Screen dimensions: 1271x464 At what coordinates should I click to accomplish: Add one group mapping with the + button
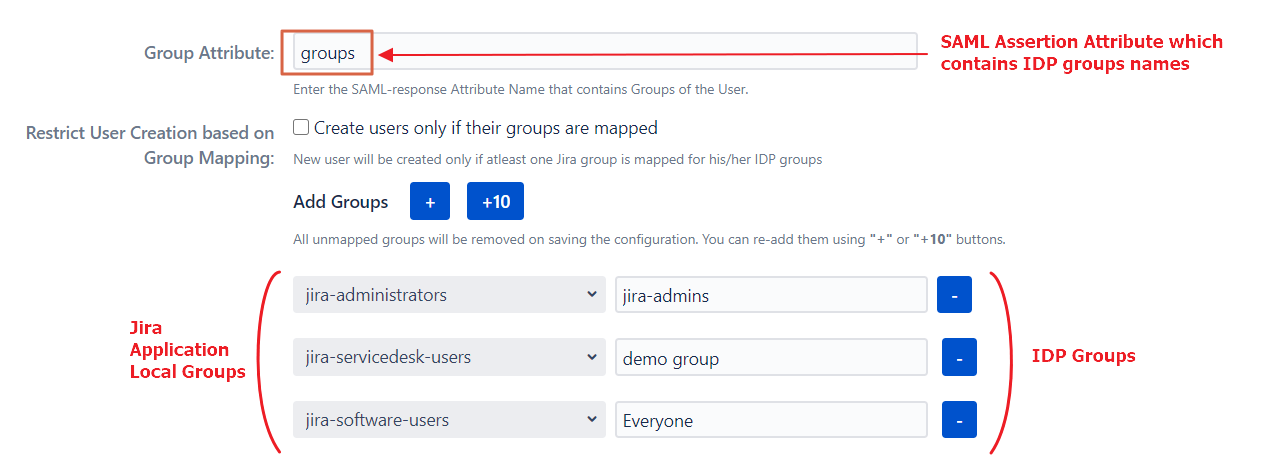430,201
